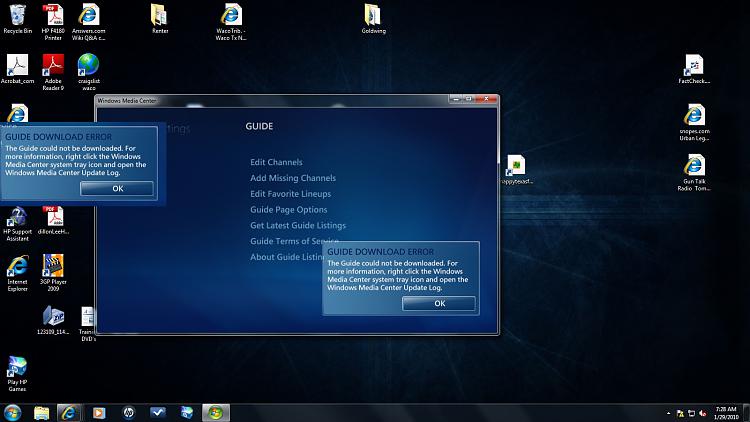Open the Play HP Games icon
Viewport: 750px width, 422px height.
(x=18, y=374)
